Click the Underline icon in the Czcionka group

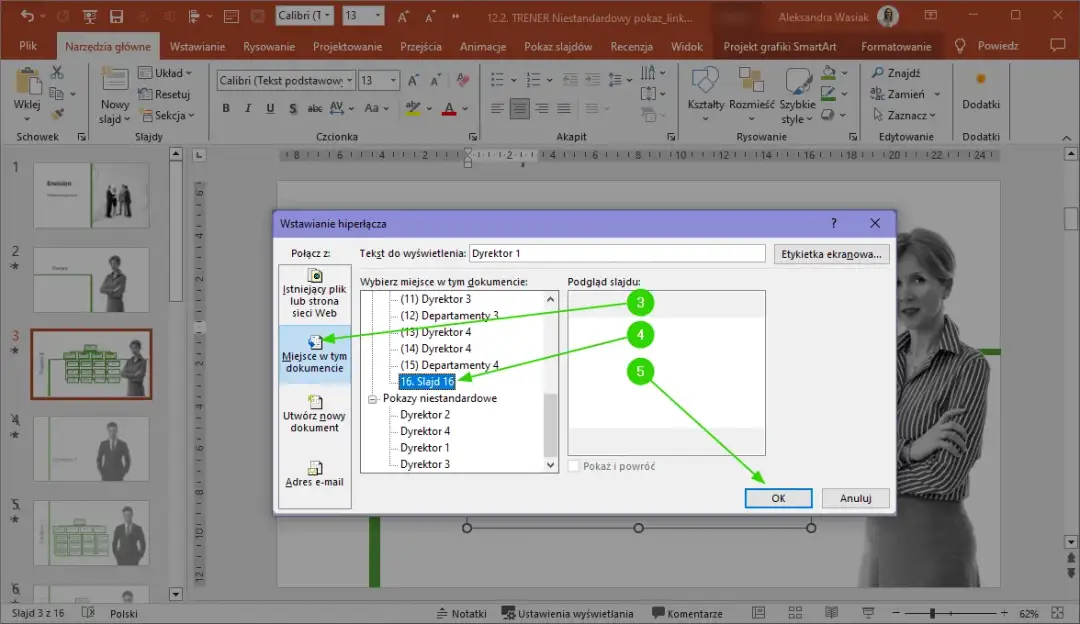click(x=270, y=108)
